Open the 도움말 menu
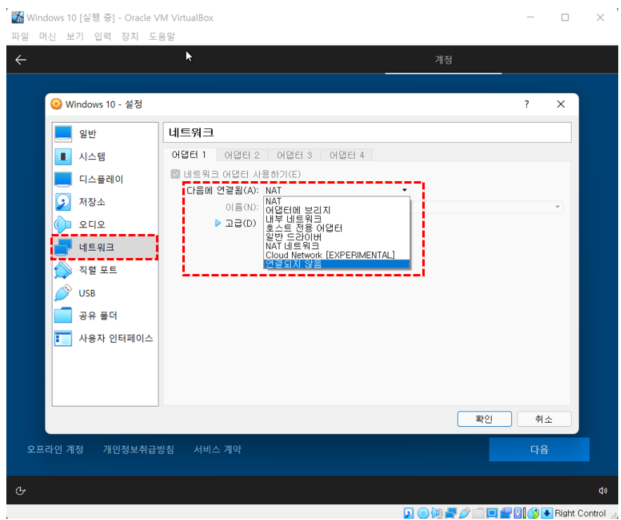 (x=162, y=37)
